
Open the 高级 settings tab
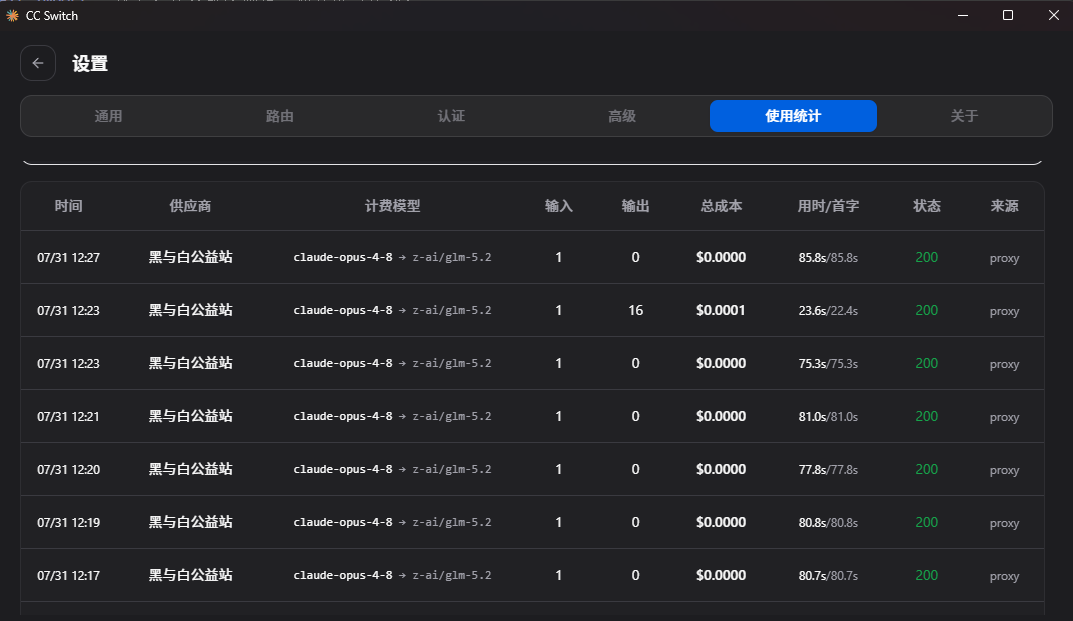(x=622, y=116)
